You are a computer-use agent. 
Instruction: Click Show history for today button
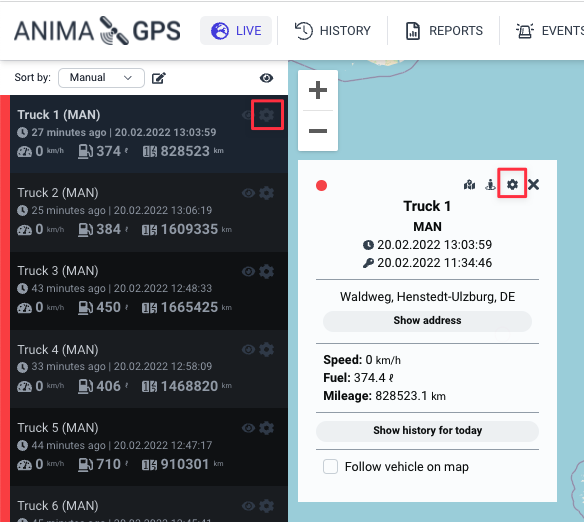[x=427, y=430]
